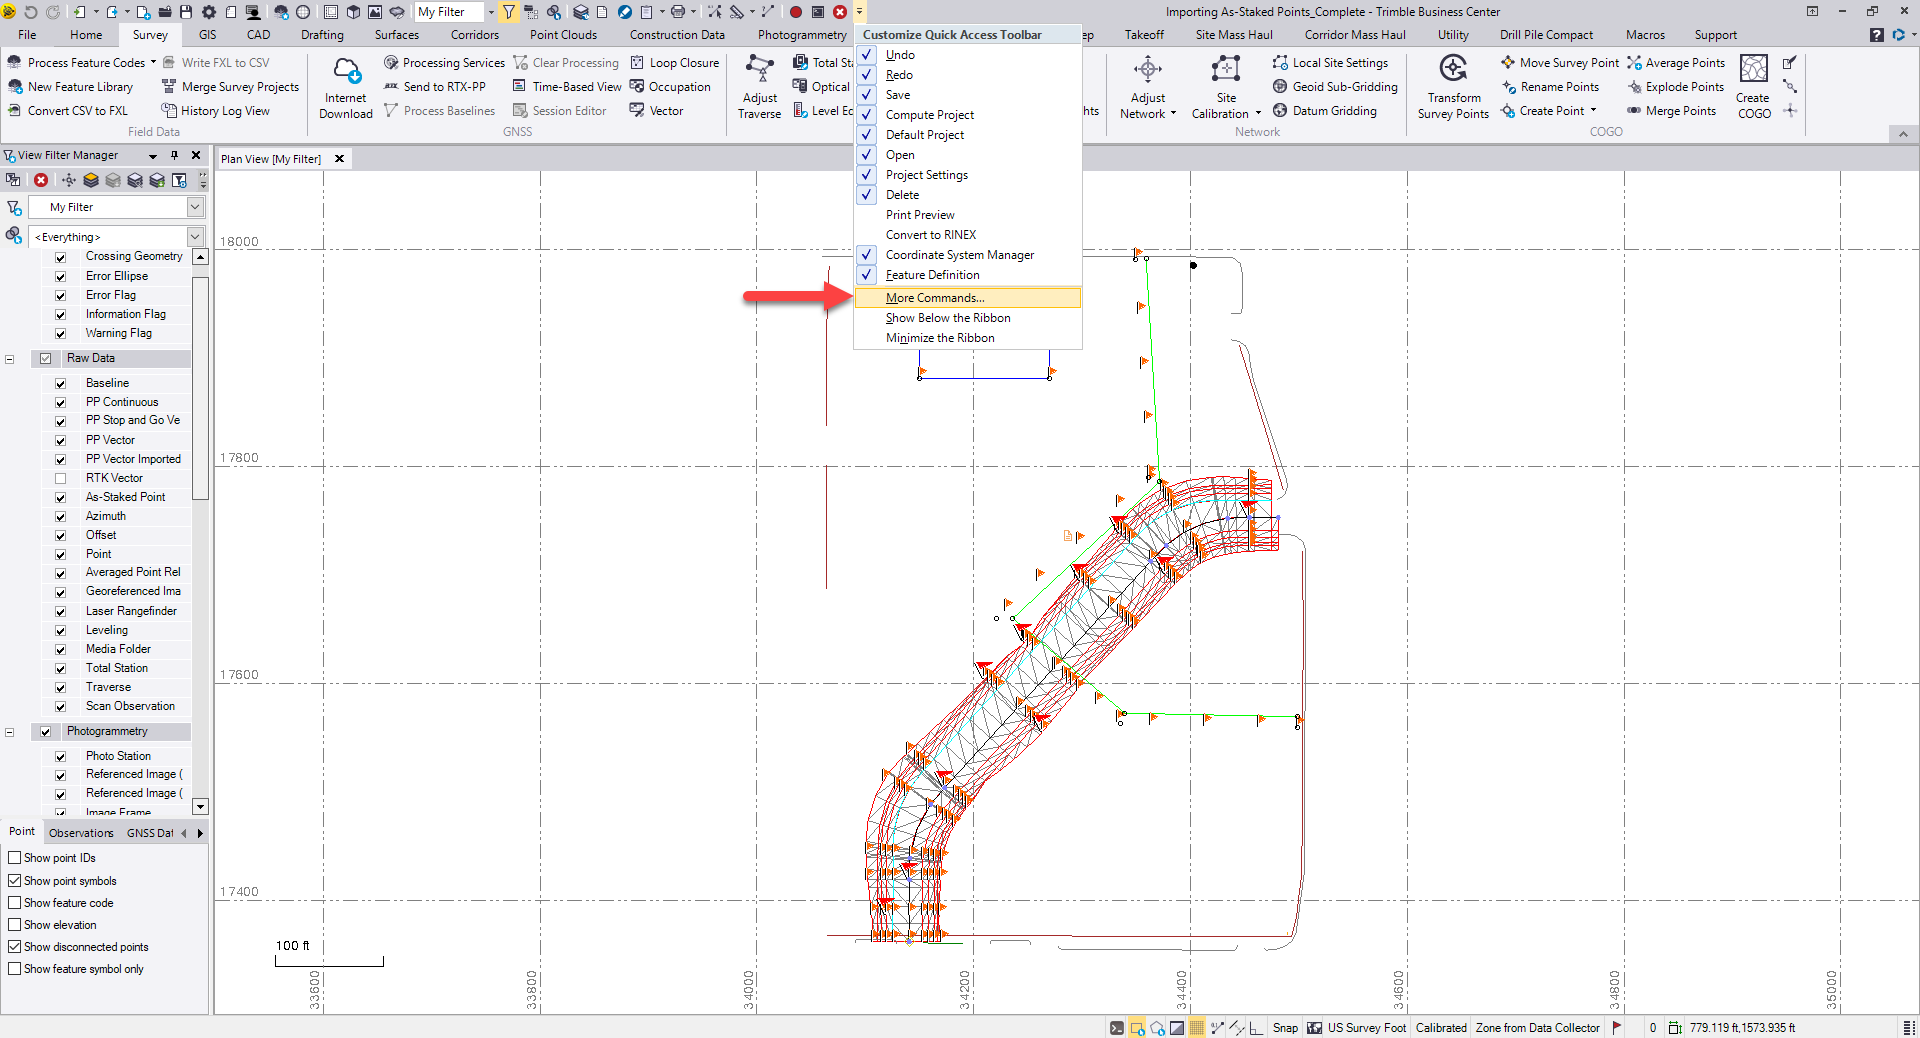The height and width of the screenshot is (1038, 1920).
Task: Collapse the Raw Data tree group
Action: pos(10,359)
